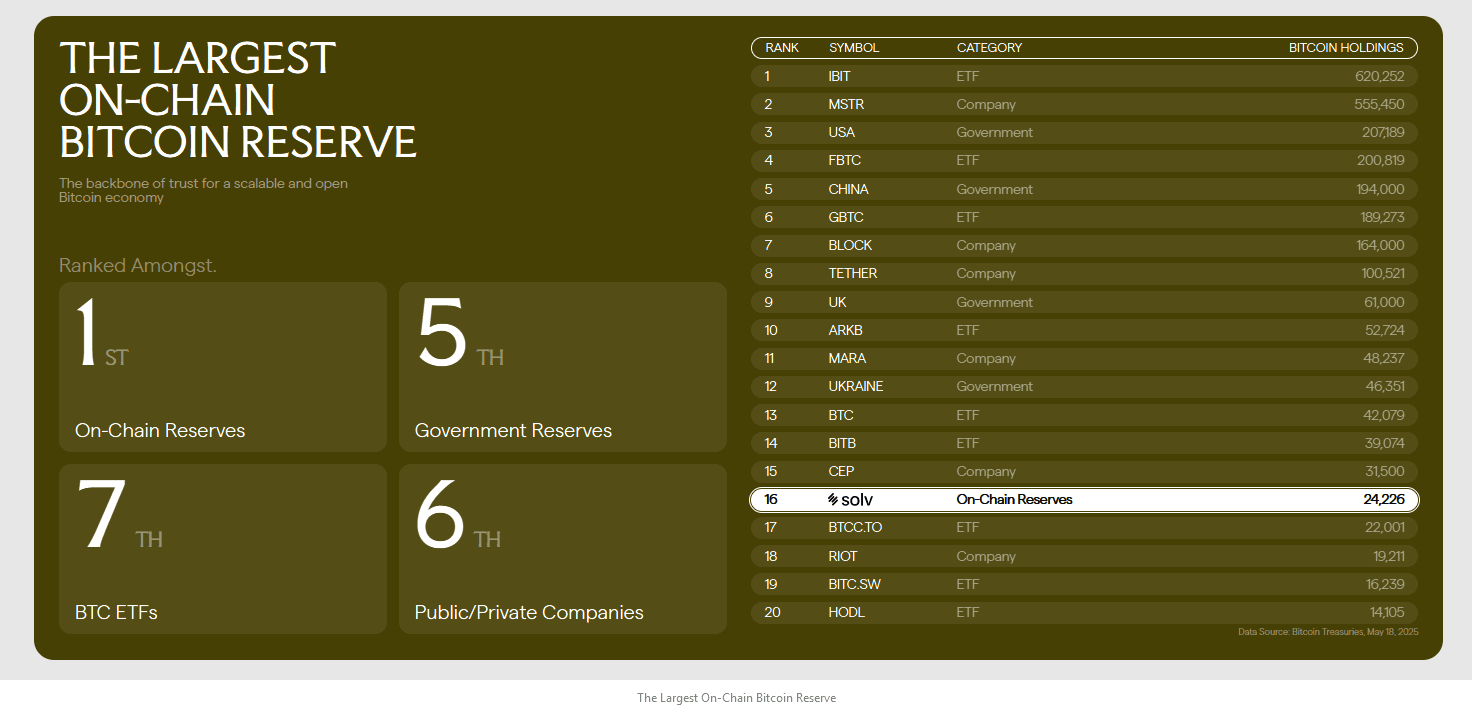Screen dimensions: 1472x715
Task: Click the BITB symbol cell
Action: (842, 443)
